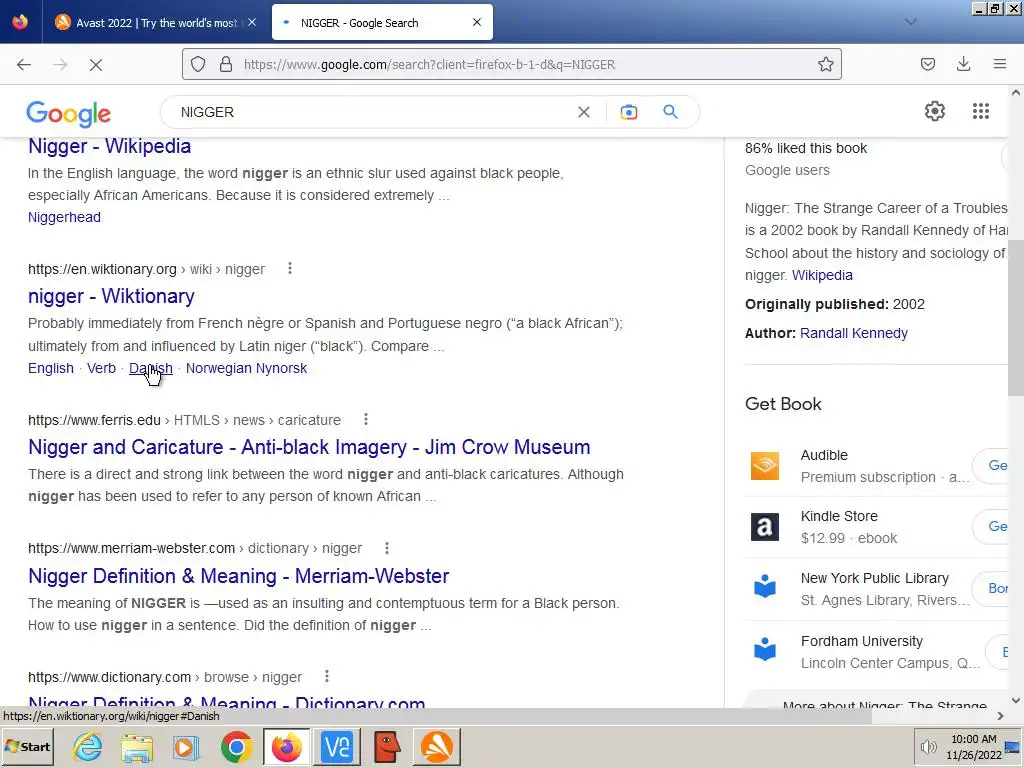The image size is (1024, 768).
Task: Follow the Norwegian Nynorsk sitelink
Action: (246, 368)
